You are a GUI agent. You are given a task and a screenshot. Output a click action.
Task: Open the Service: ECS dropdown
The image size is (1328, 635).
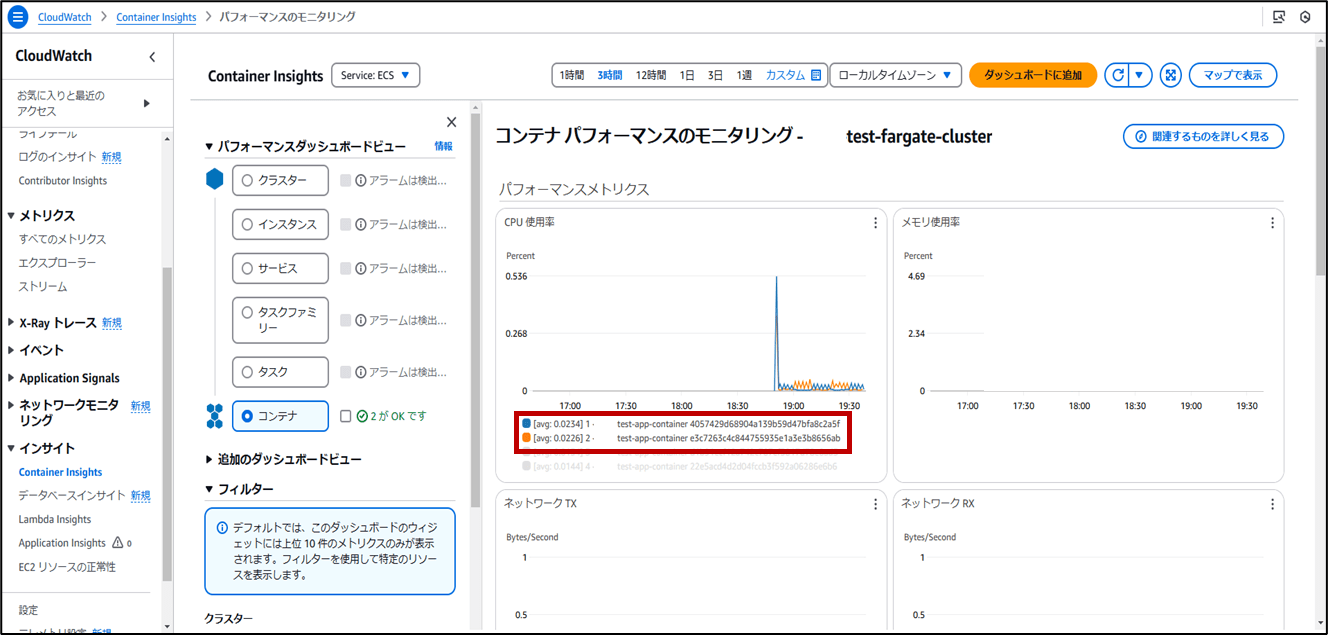[x=376, y=76]
